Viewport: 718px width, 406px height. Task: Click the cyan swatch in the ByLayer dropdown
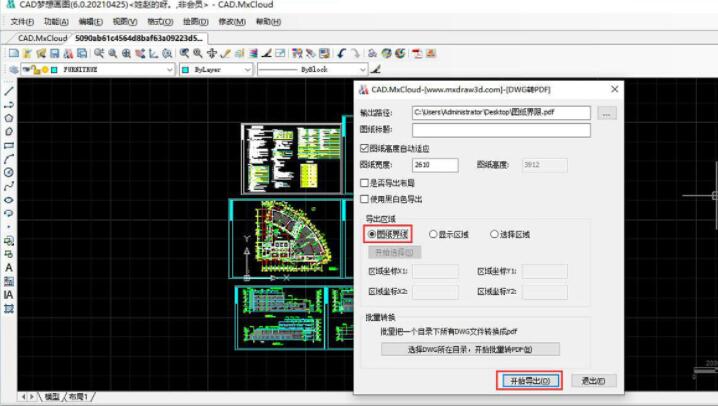[x=185, y=70]
